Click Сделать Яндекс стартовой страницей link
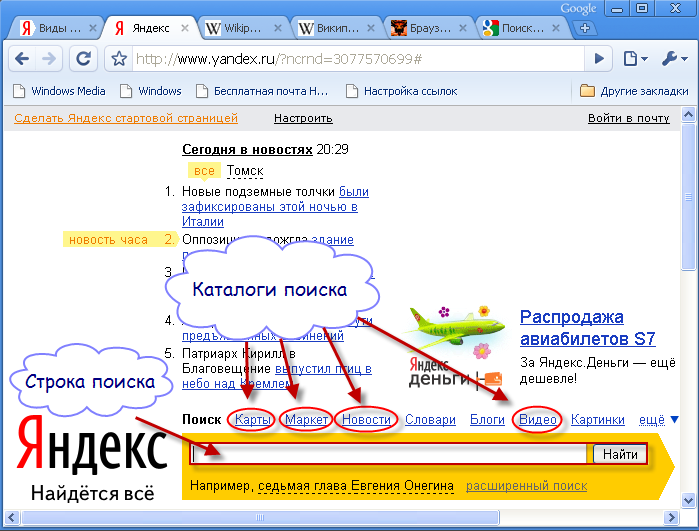Image resolution: width=699 pixels, height=531 pixels. point(126,118)
